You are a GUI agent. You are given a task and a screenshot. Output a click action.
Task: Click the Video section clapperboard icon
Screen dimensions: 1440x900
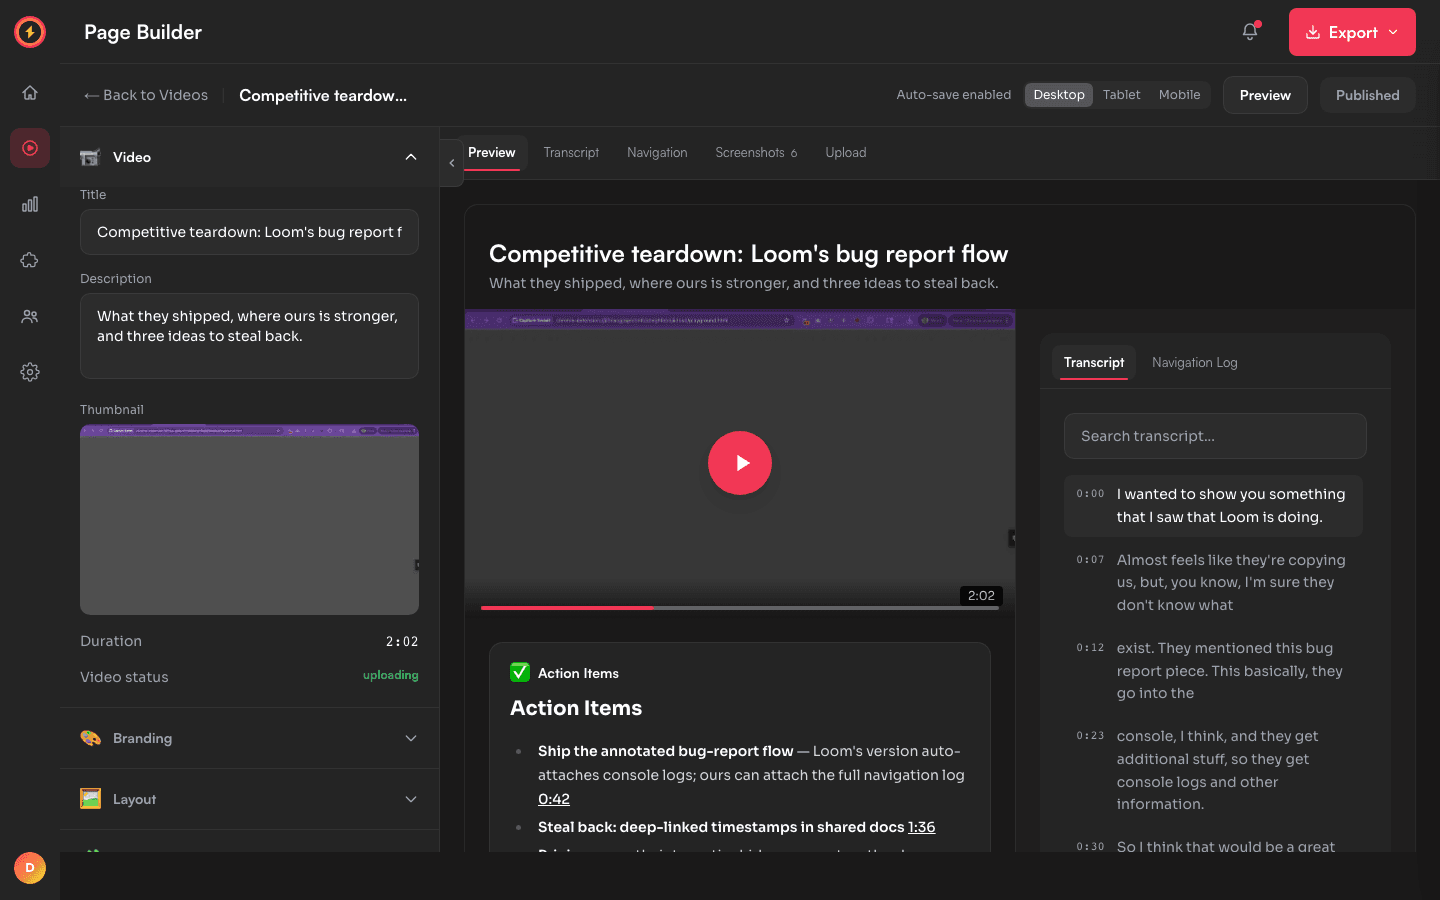90,157
